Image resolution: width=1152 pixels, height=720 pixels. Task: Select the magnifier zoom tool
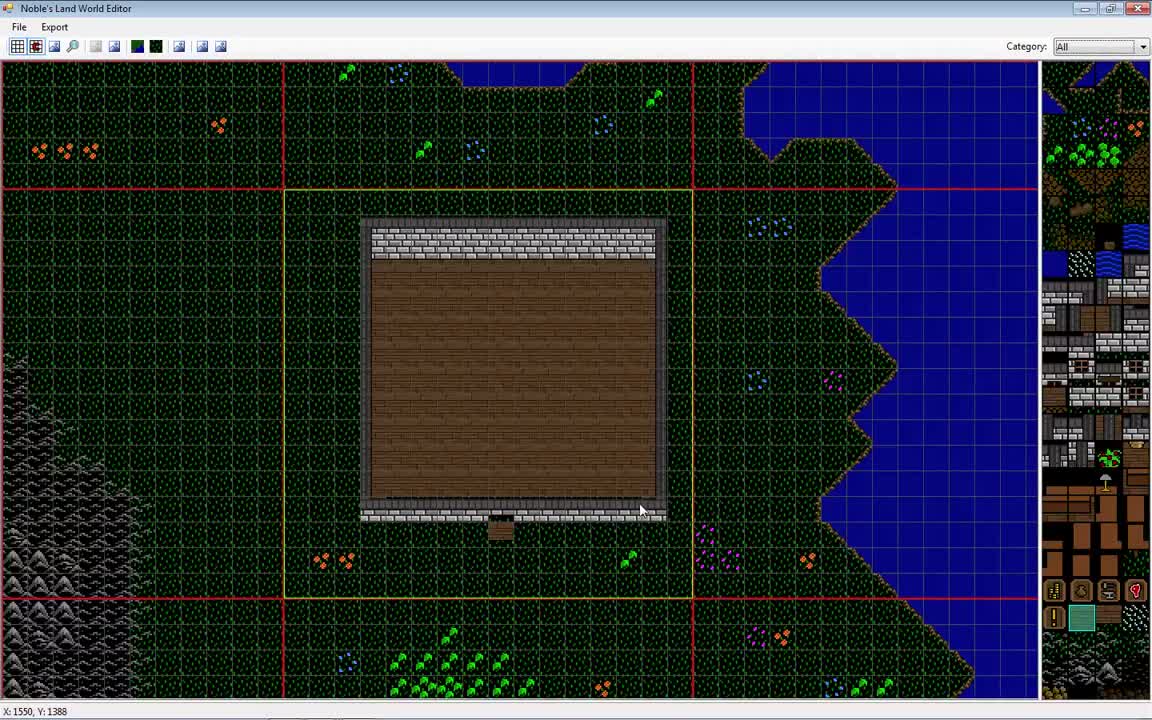(73, 46)
